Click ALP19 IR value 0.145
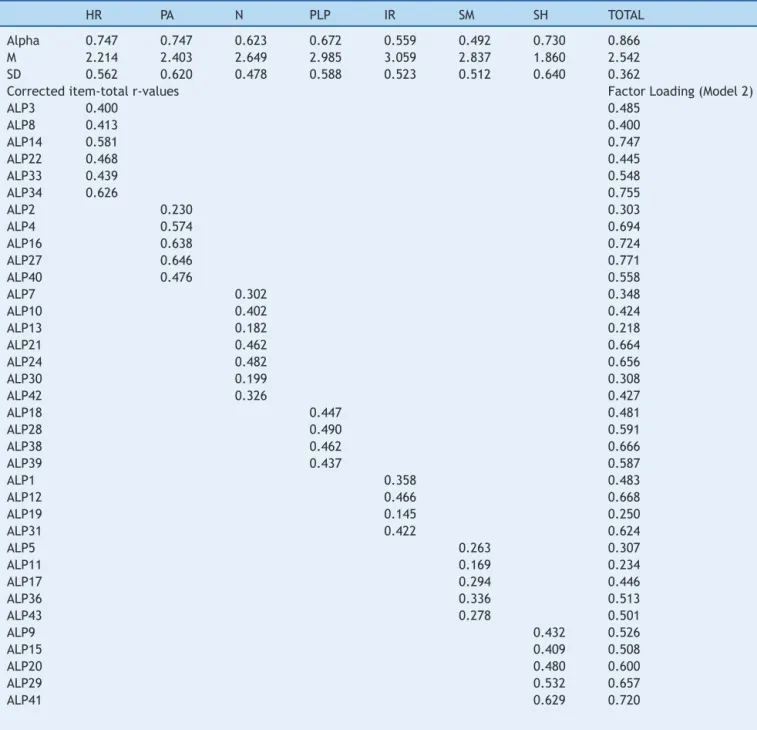 400,514
